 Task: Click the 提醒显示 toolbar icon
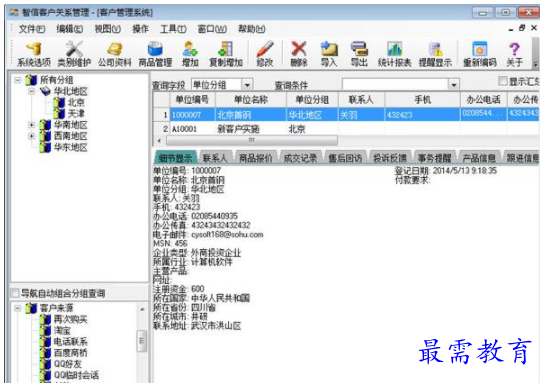pos(435,54)
